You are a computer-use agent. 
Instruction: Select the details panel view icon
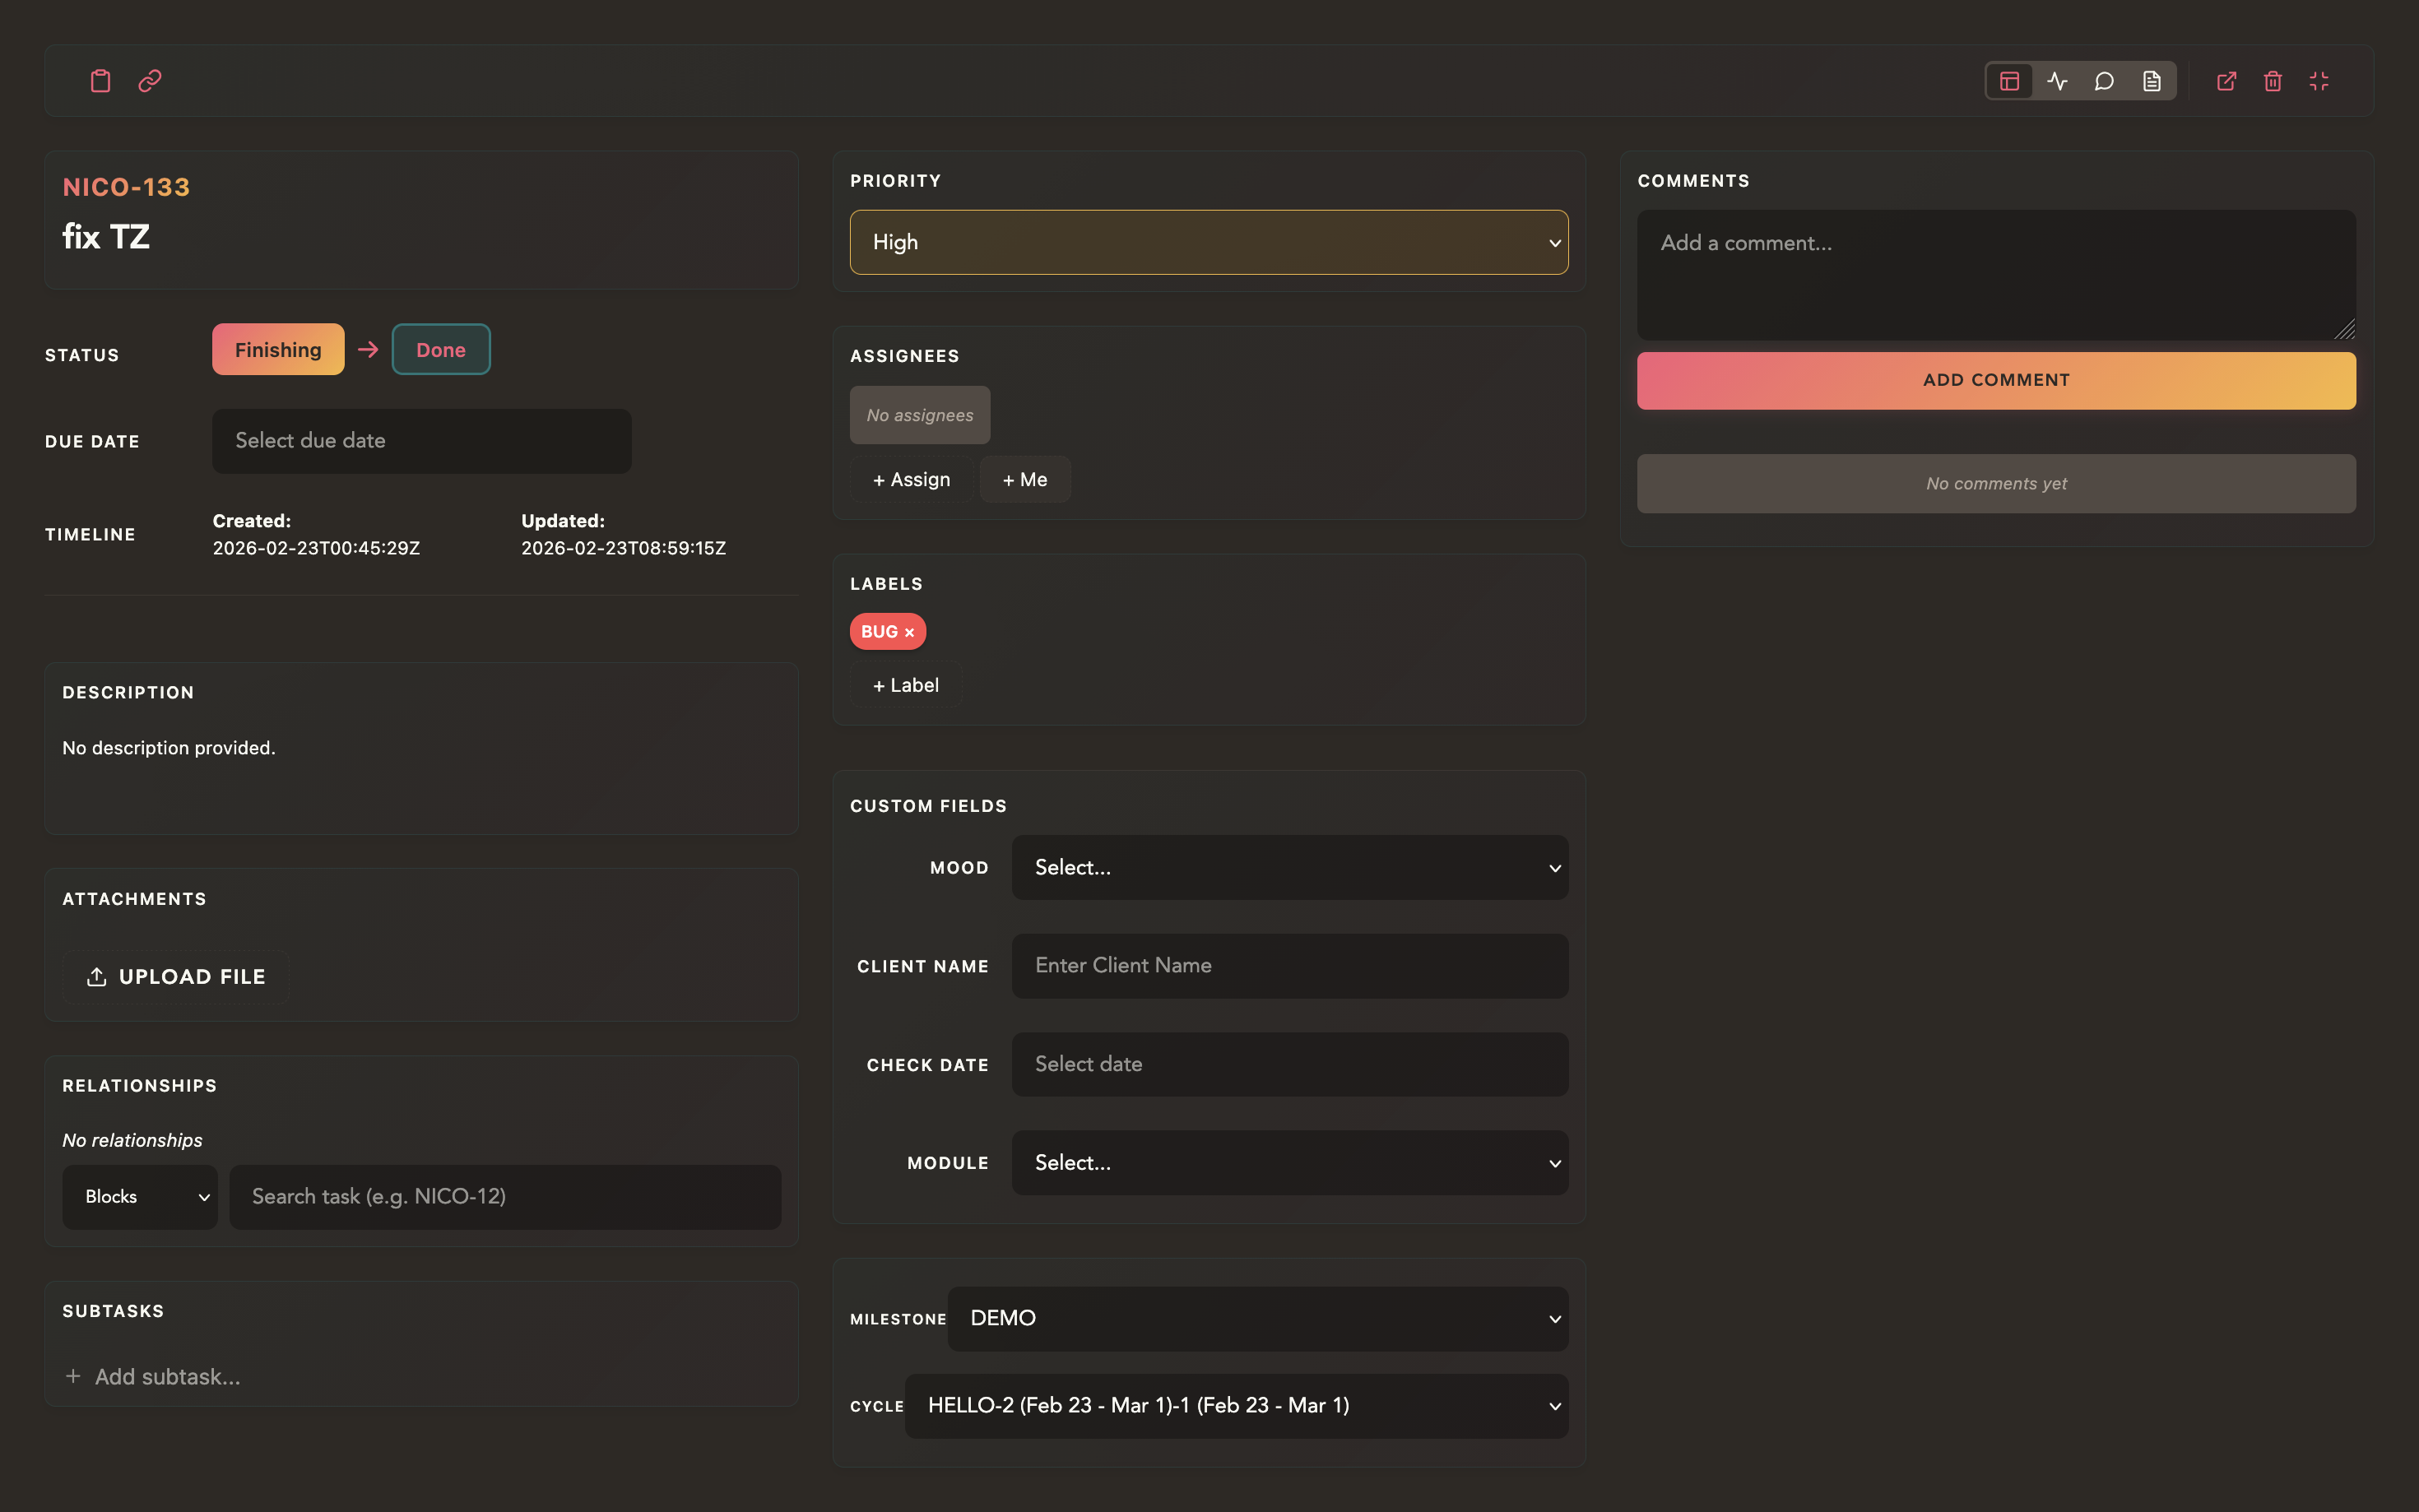2009,81
